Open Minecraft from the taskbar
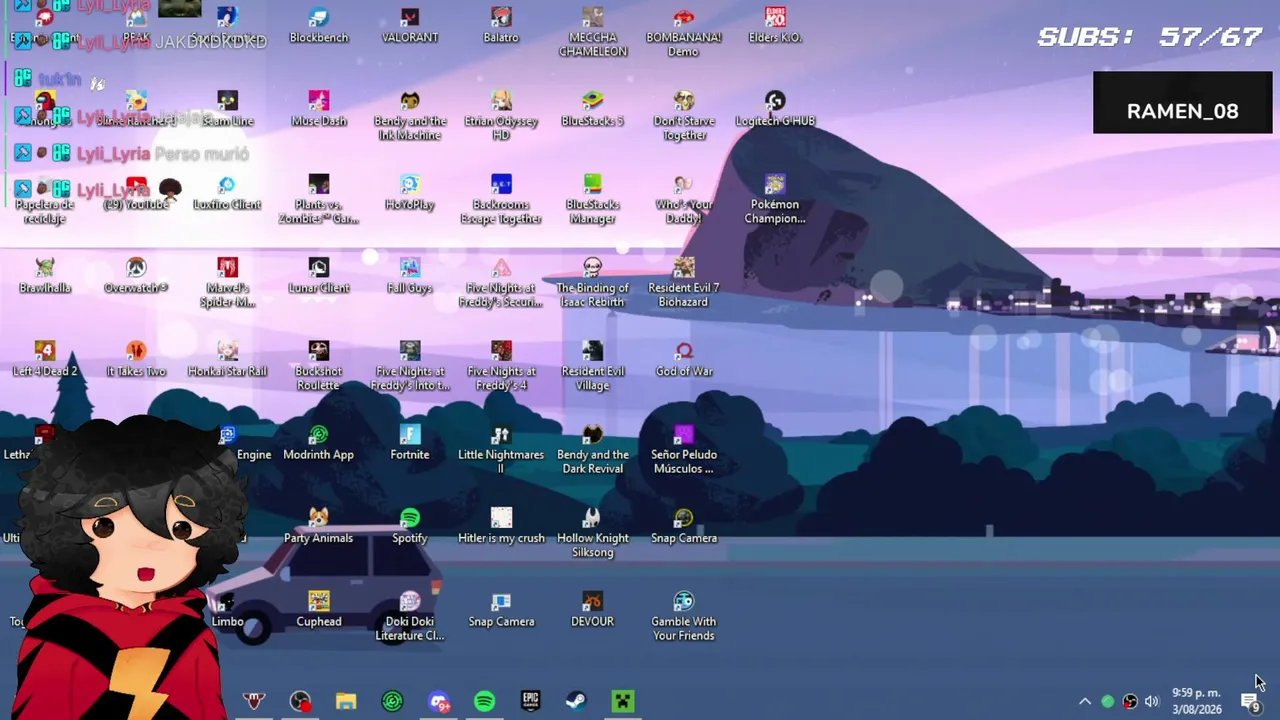The image size is (1280, 720). (x=623, y=701)
